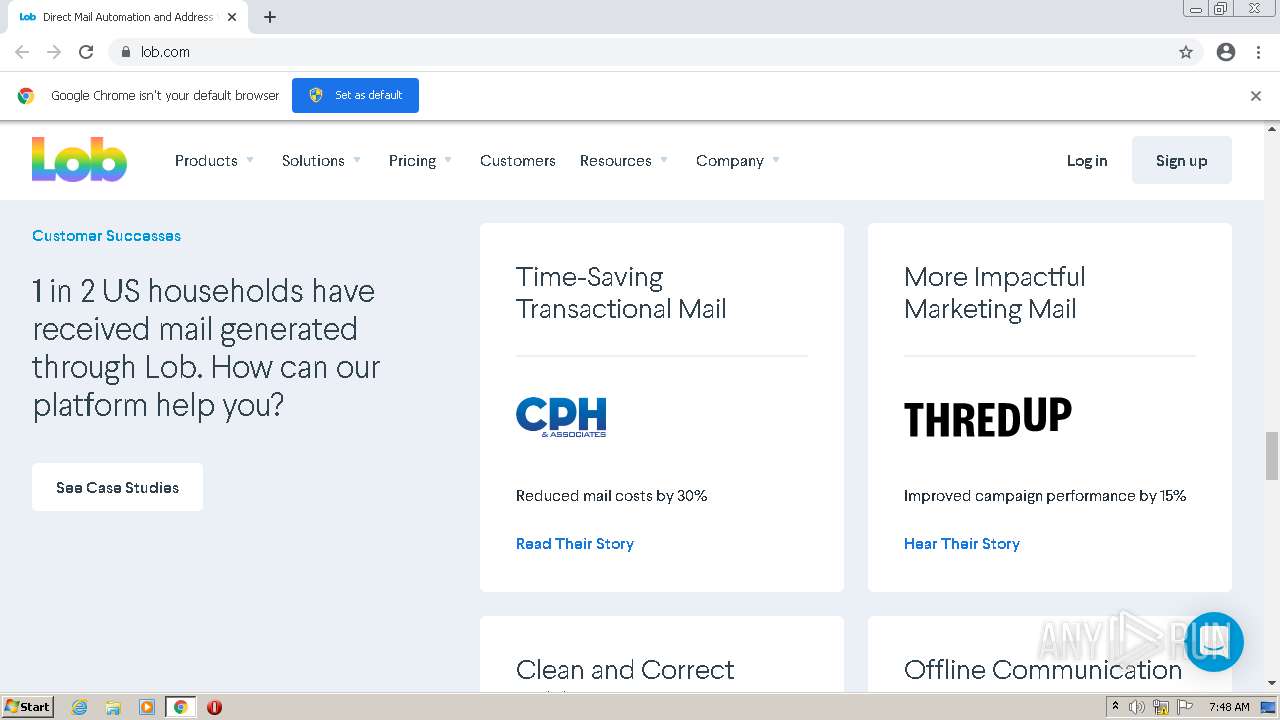Screen dimensions: 1280x720
Task: Click the Log in link
Action: pyautogui.click(x=1087, y=161)
